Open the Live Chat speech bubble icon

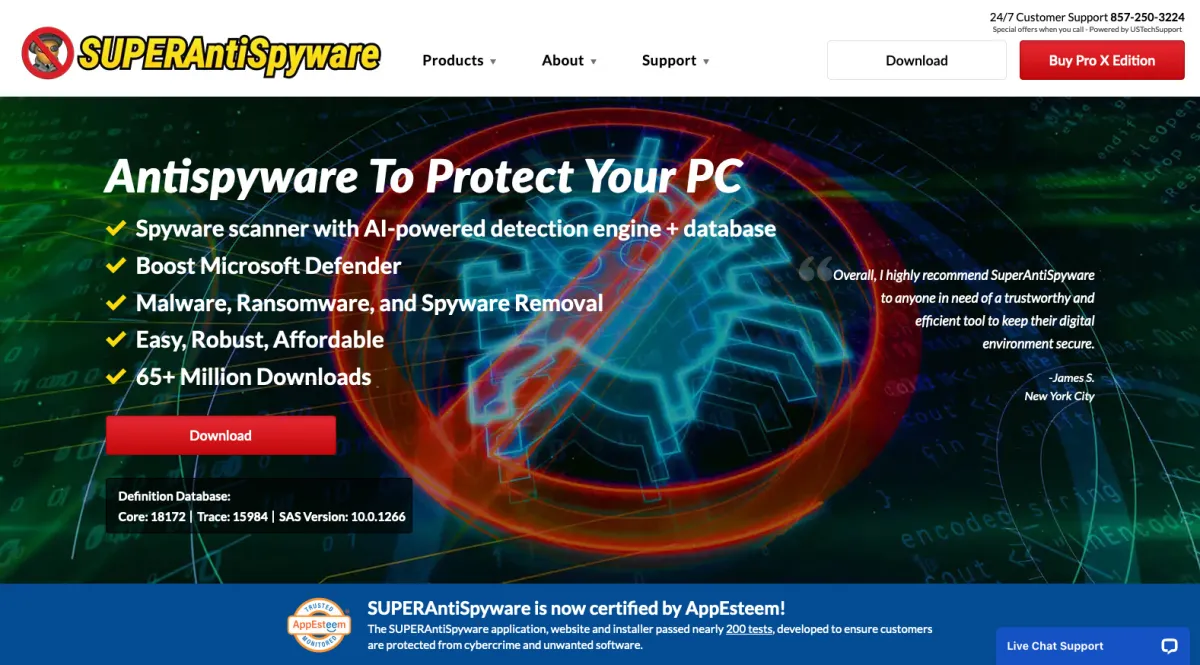pos(1169,646)
